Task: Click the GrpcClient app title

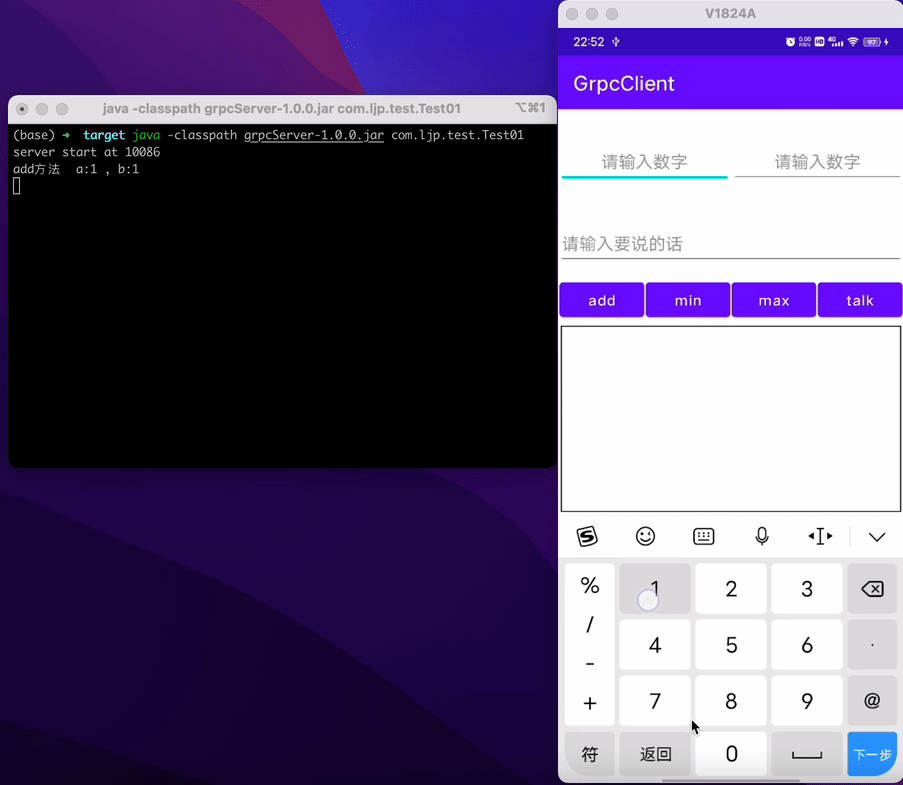Action: [x=624, y=84]
